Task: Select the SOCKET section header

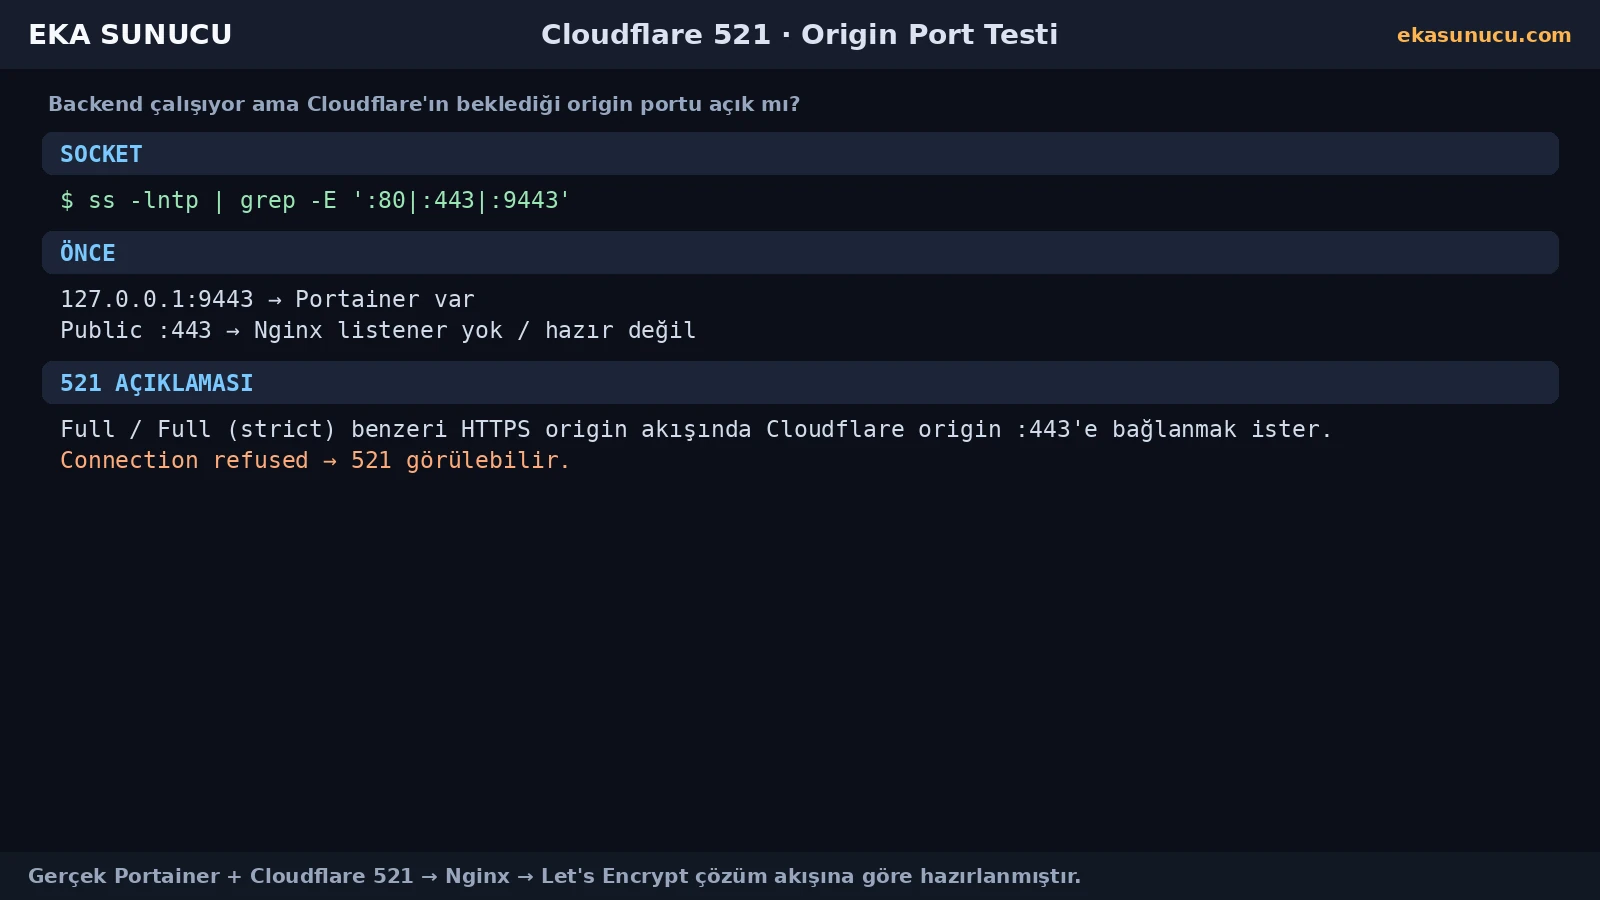Action: 800,154
